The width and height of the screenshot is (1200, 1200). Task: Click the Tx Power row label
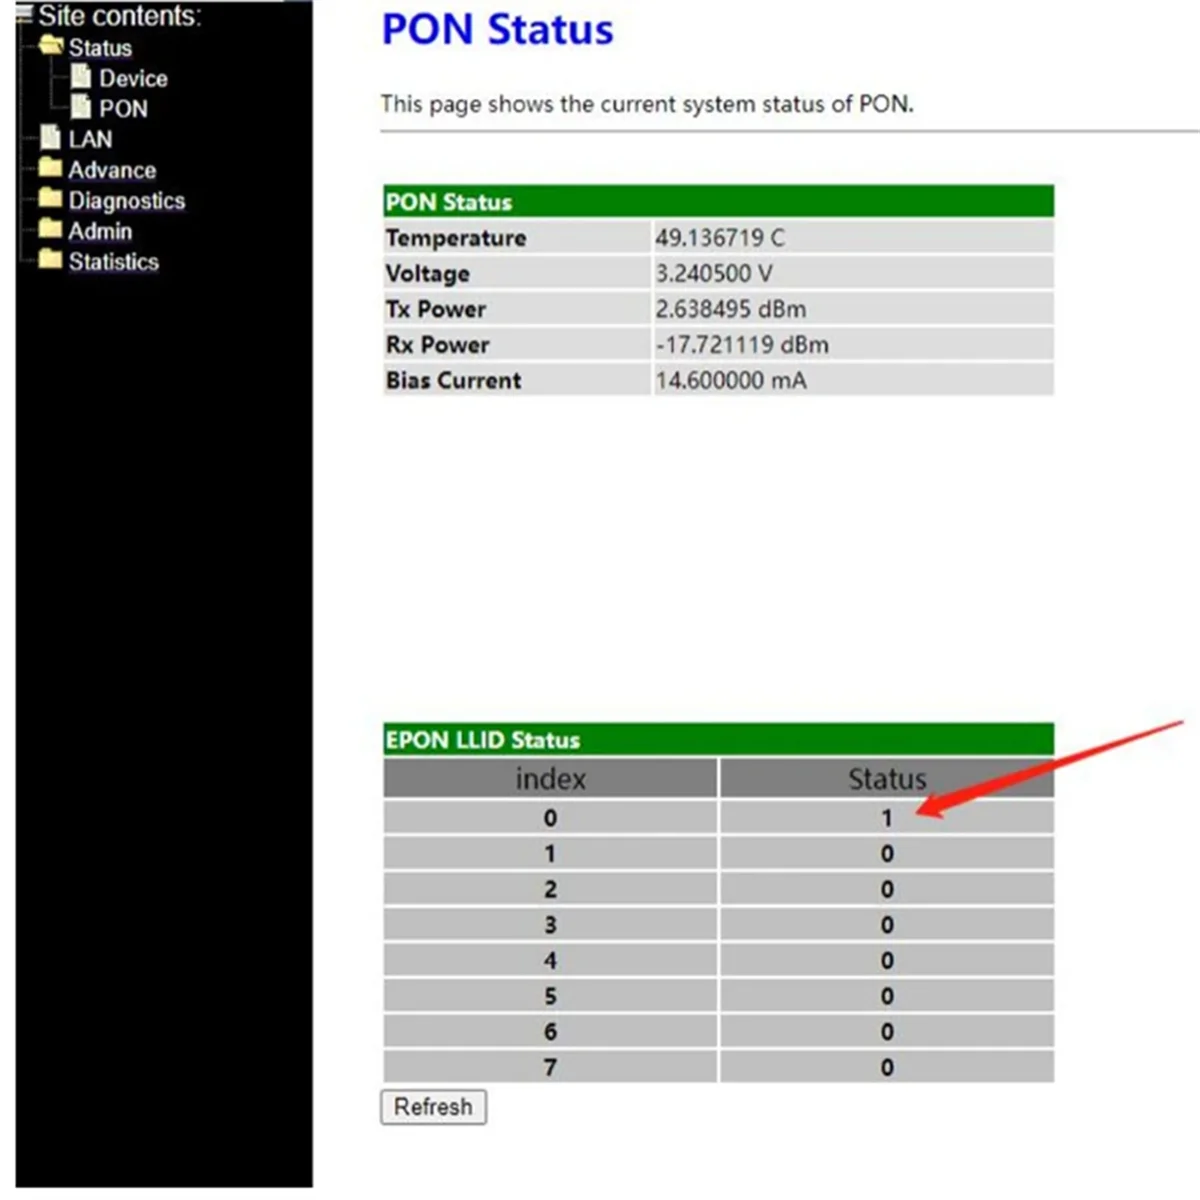[x=436, y=309]
